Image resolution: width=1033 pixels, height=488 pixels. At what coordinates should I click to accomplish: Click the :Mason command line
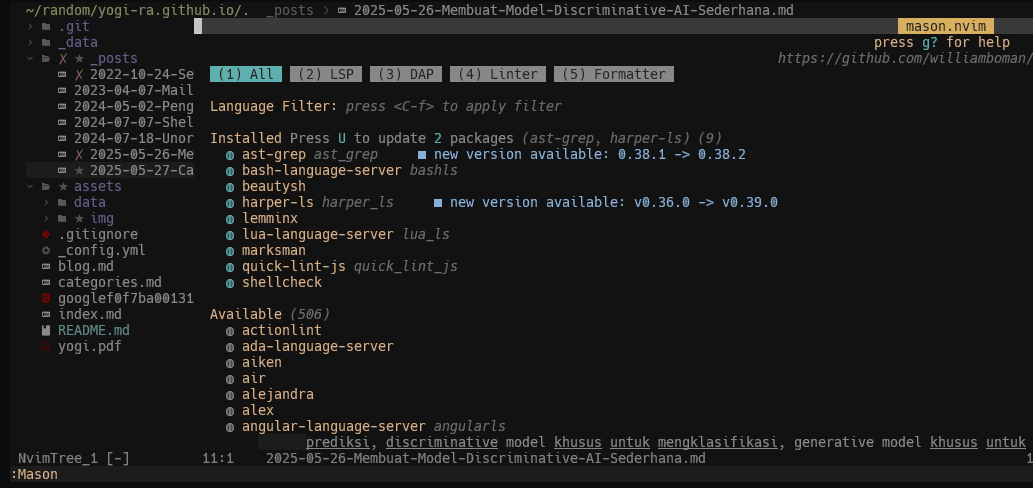34,474
